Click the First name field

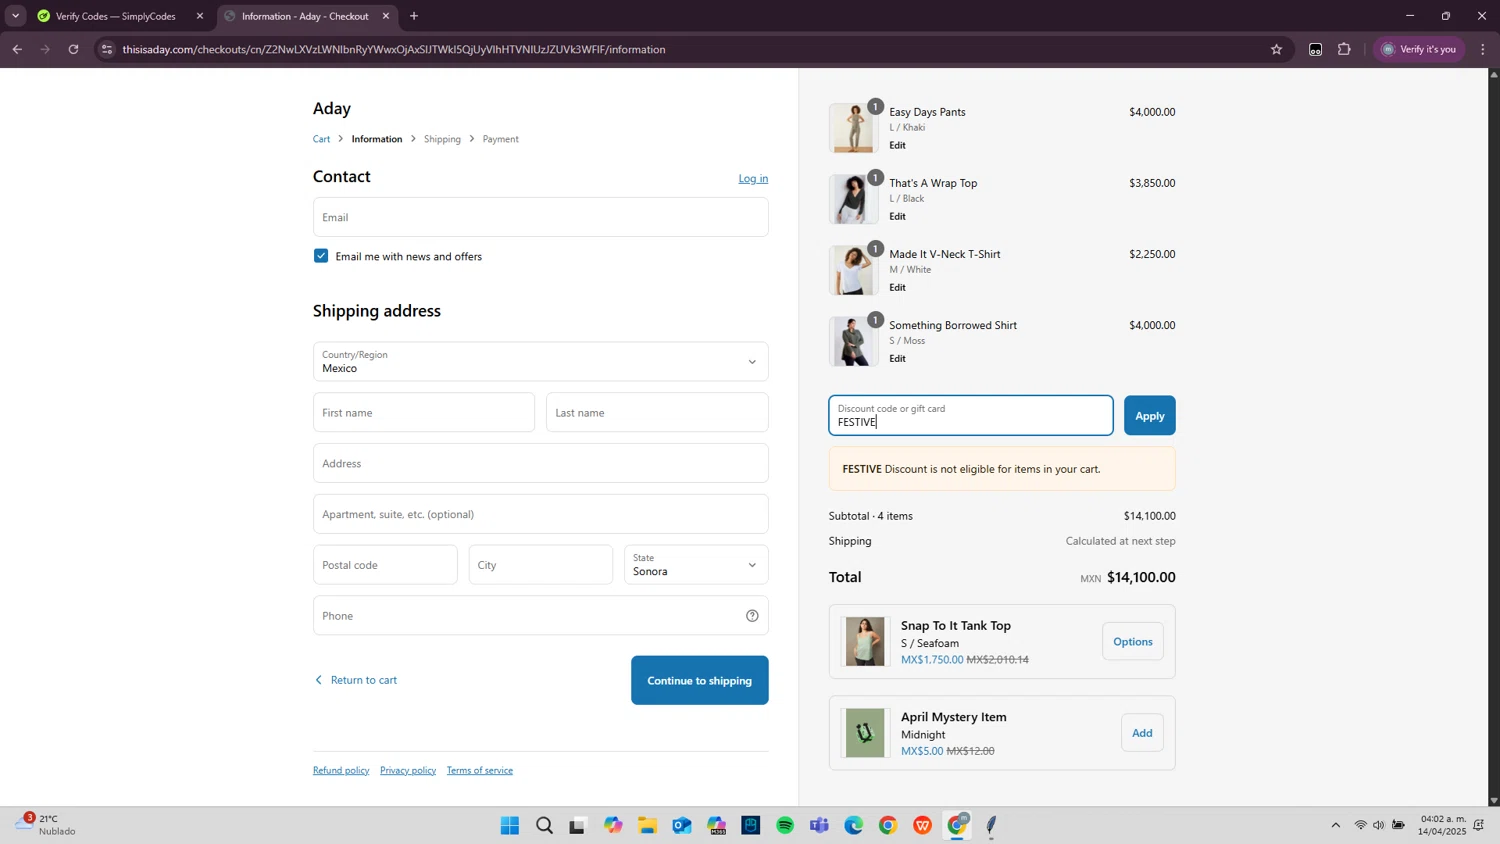point(424,412)
